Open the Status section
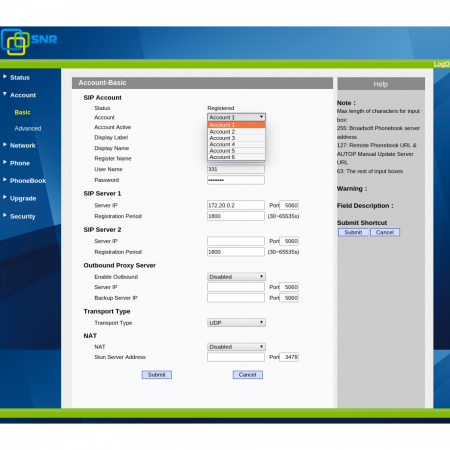 (x=20, y=78)
